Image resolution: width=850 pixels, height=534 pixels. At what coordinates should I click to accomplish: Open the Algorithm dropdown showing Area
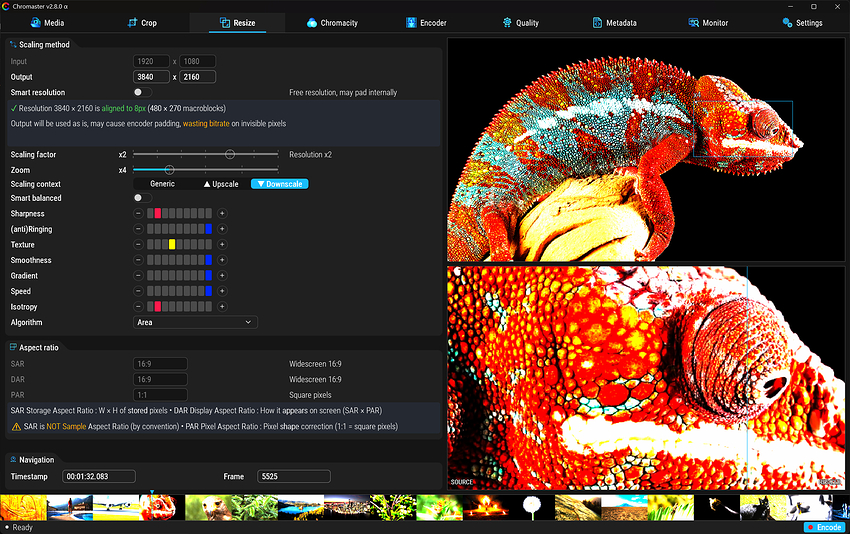coord(195,322)
